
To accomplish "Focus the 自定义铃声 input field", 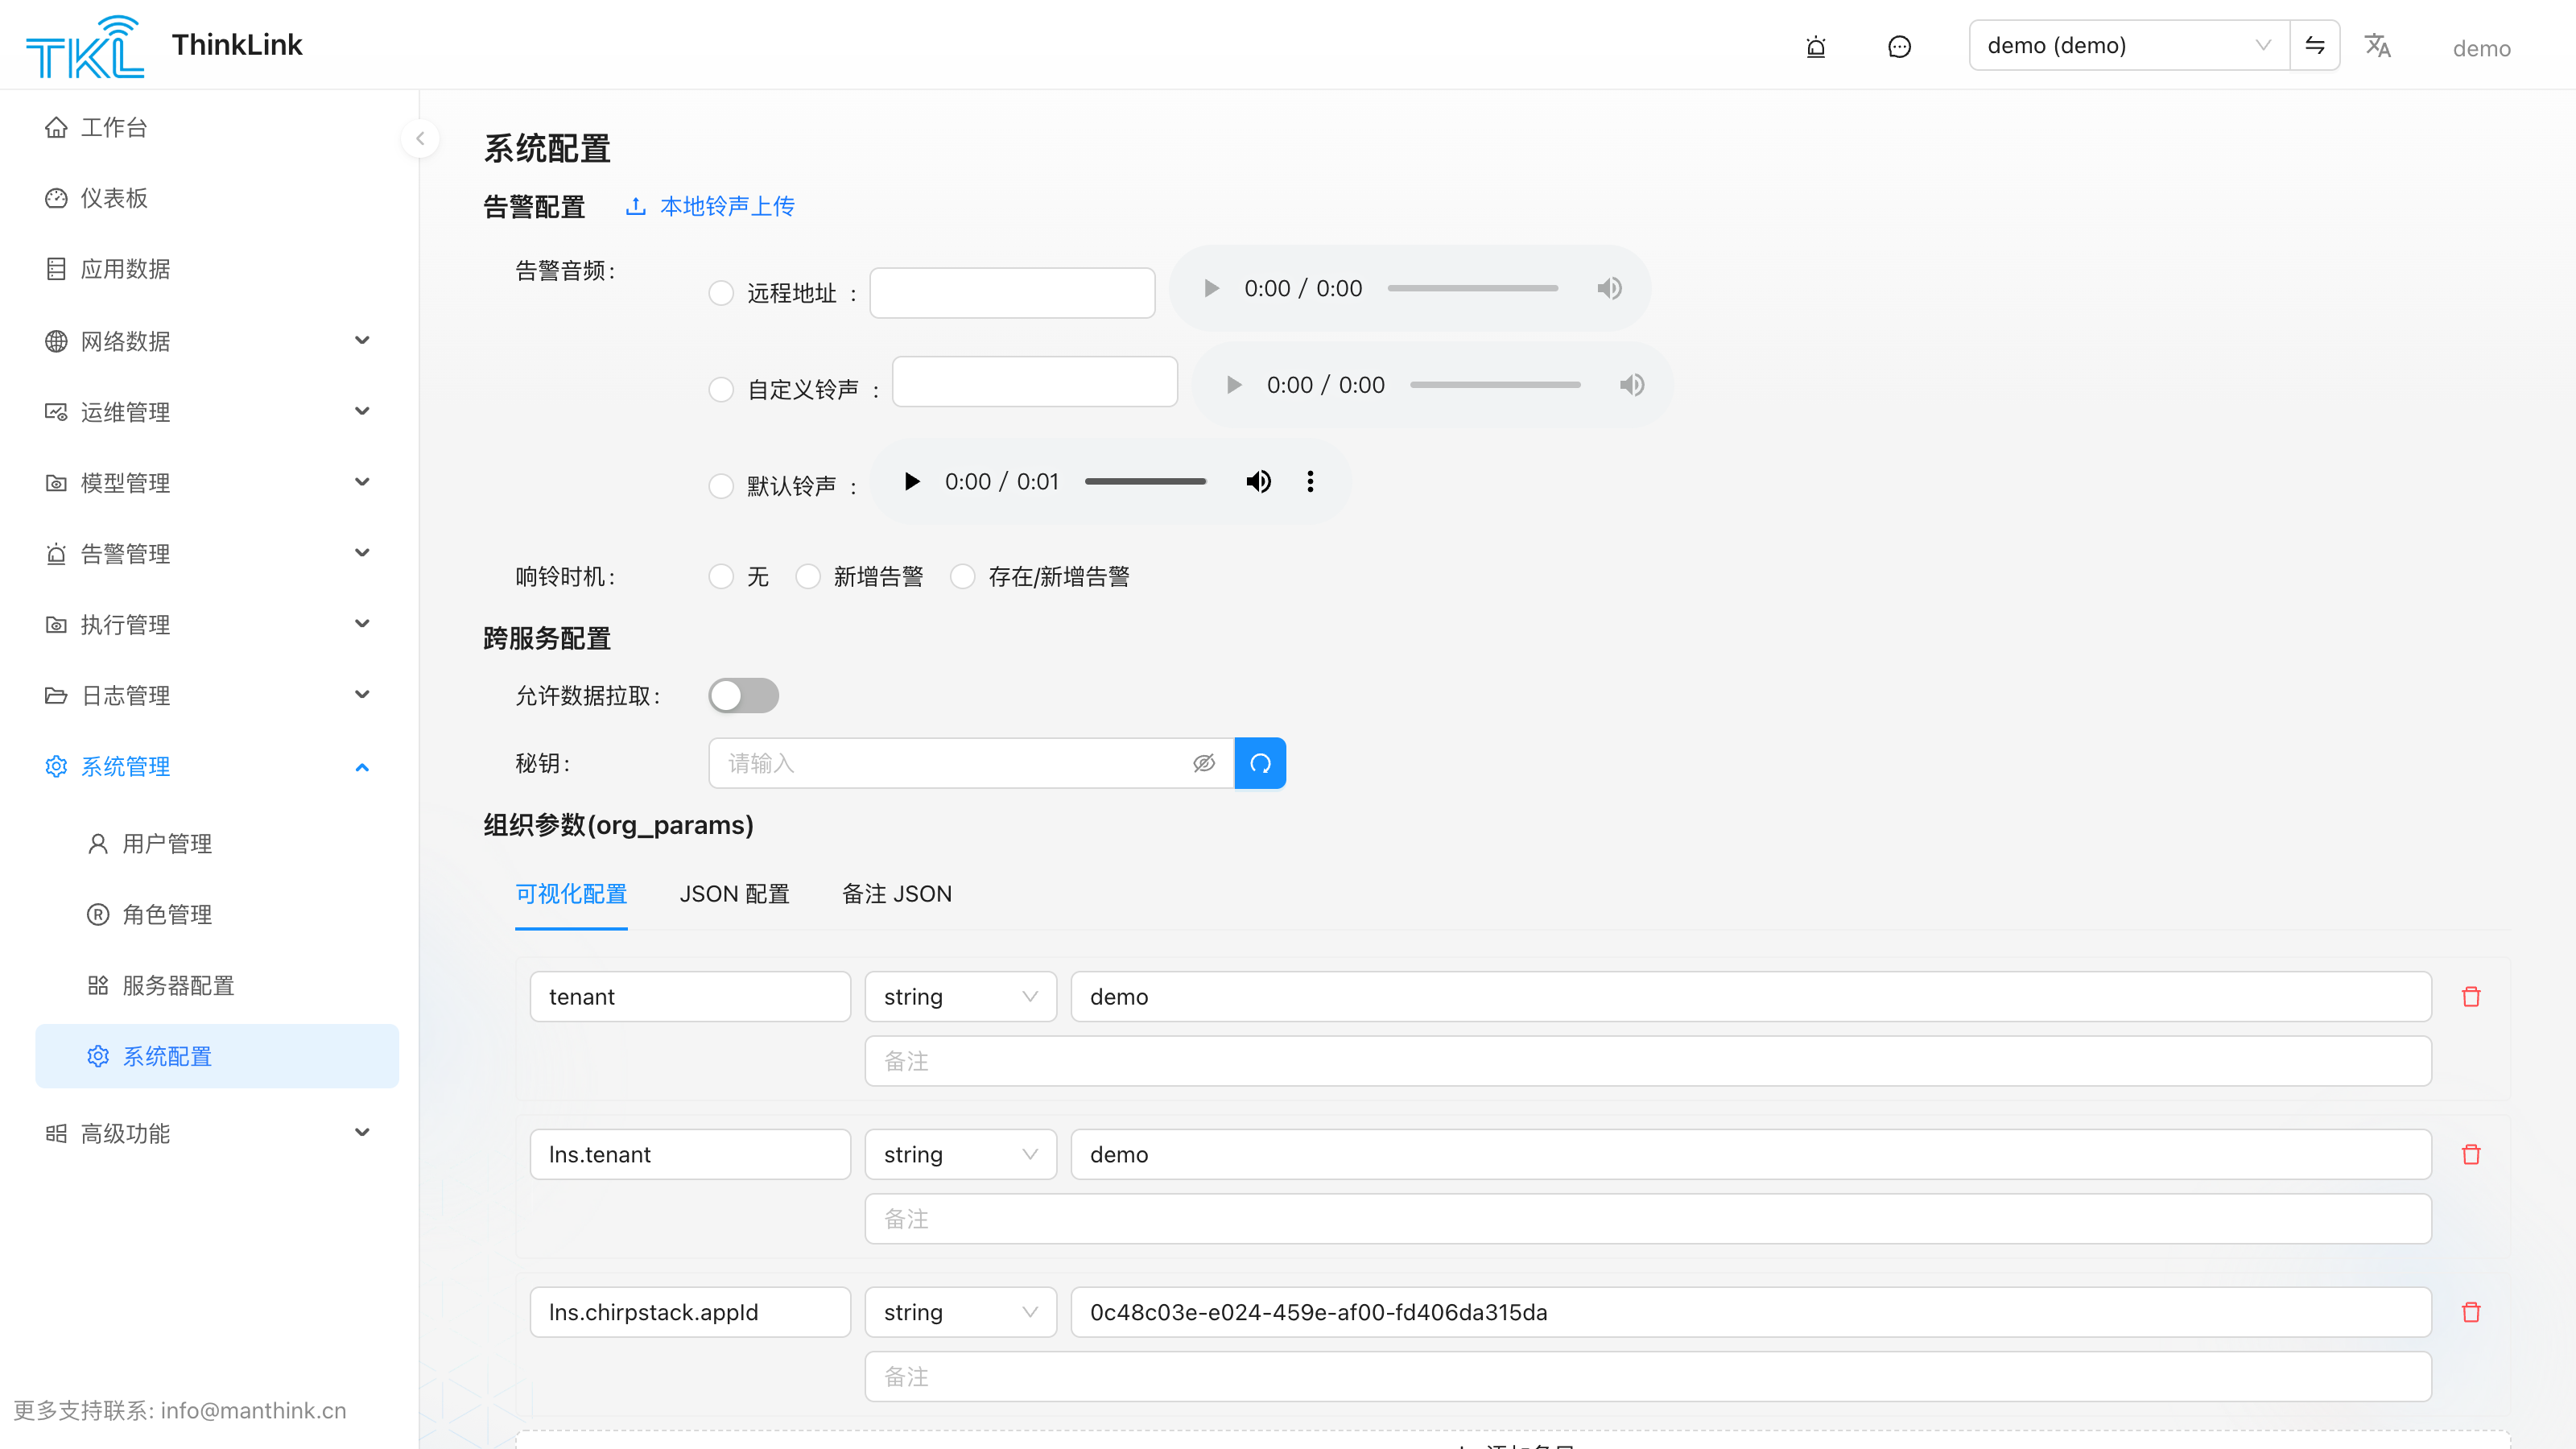I will pos(1035,382).
